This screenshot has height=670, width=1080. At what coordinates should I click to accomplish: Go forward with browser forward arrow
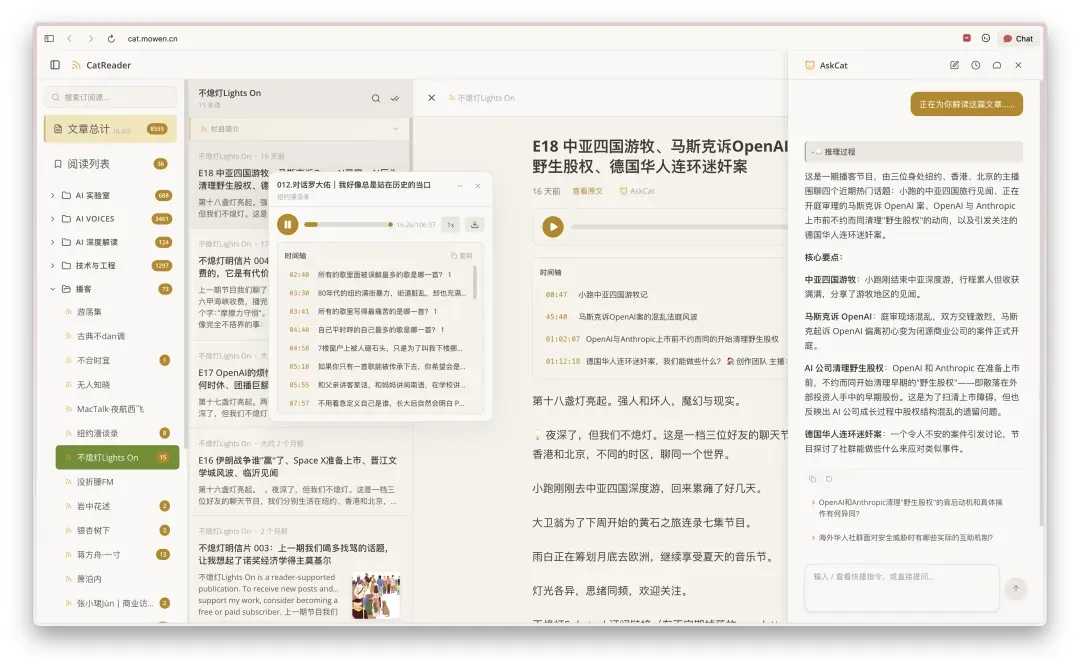[x=90, y=39]
